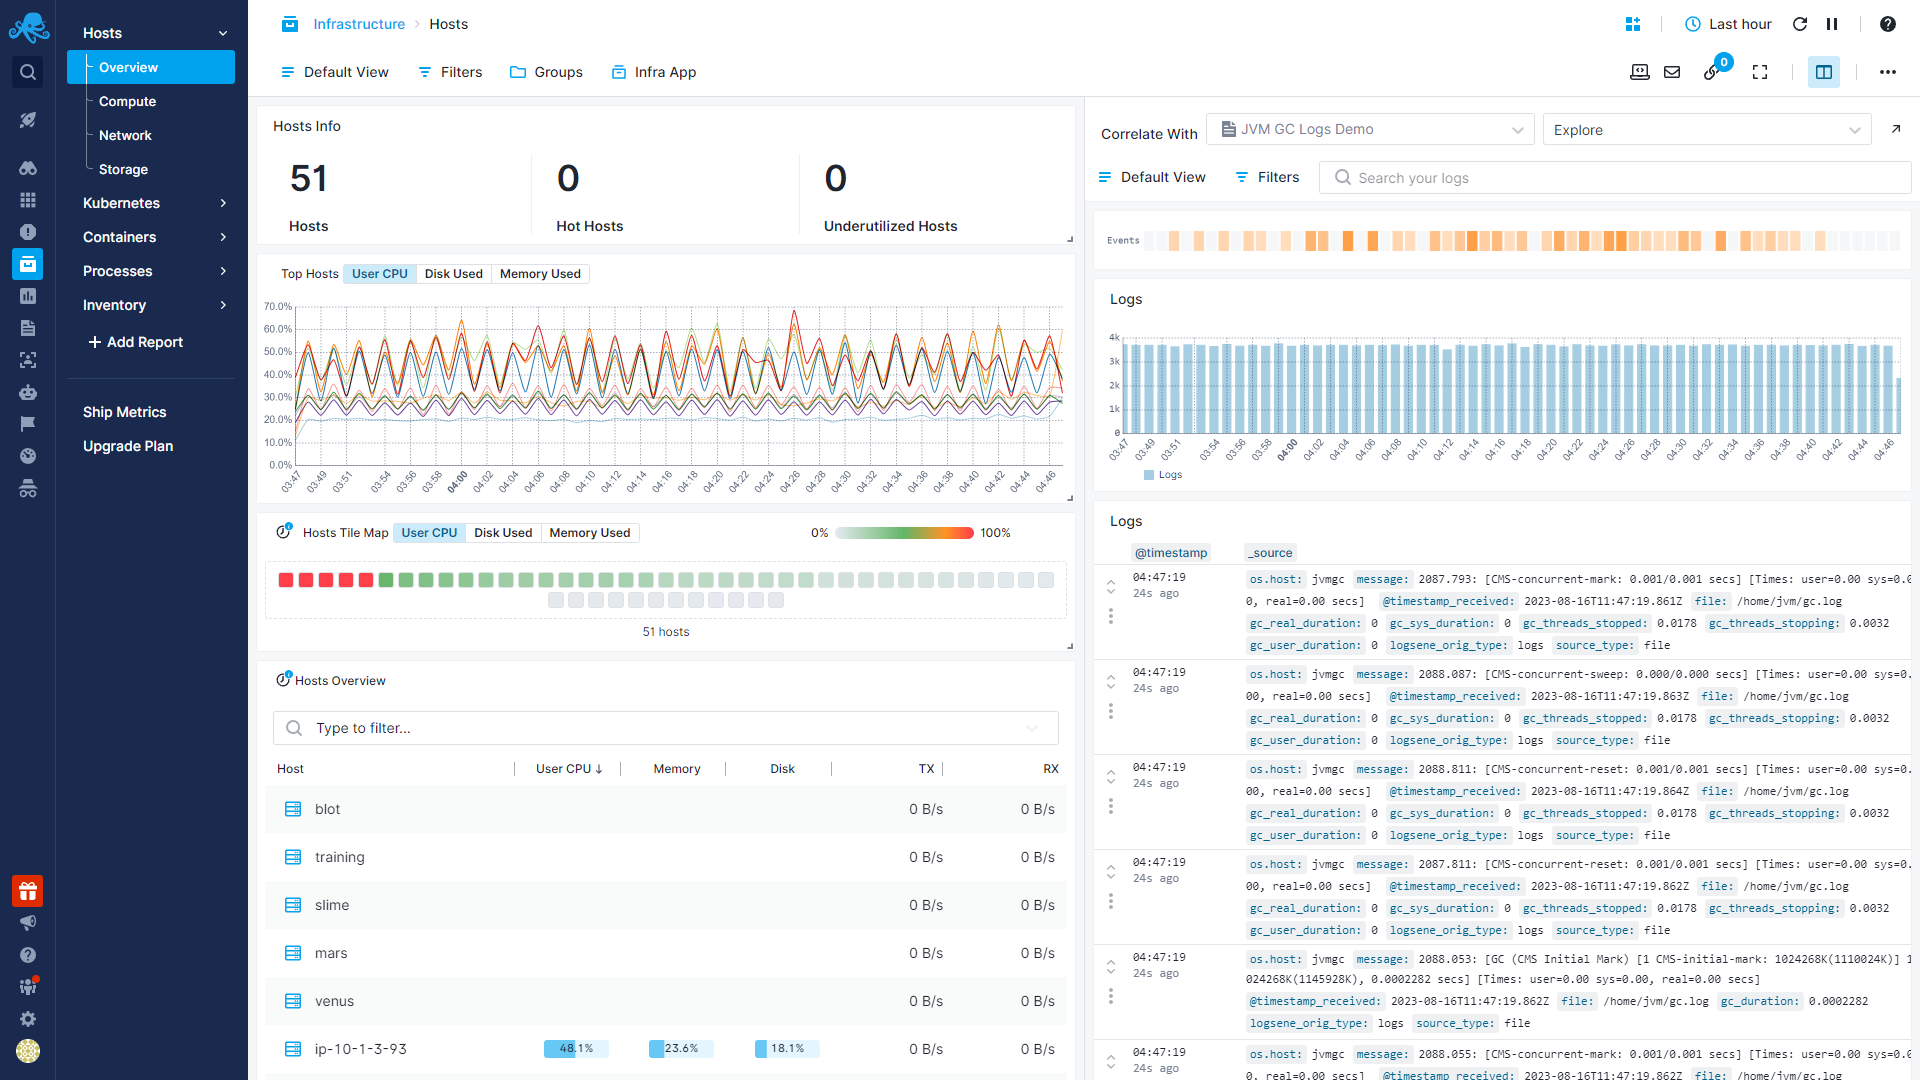Click the email report envelope icon
Image resolution: width=1920 pixels, height=1080 pixels.
point(1672,72)
